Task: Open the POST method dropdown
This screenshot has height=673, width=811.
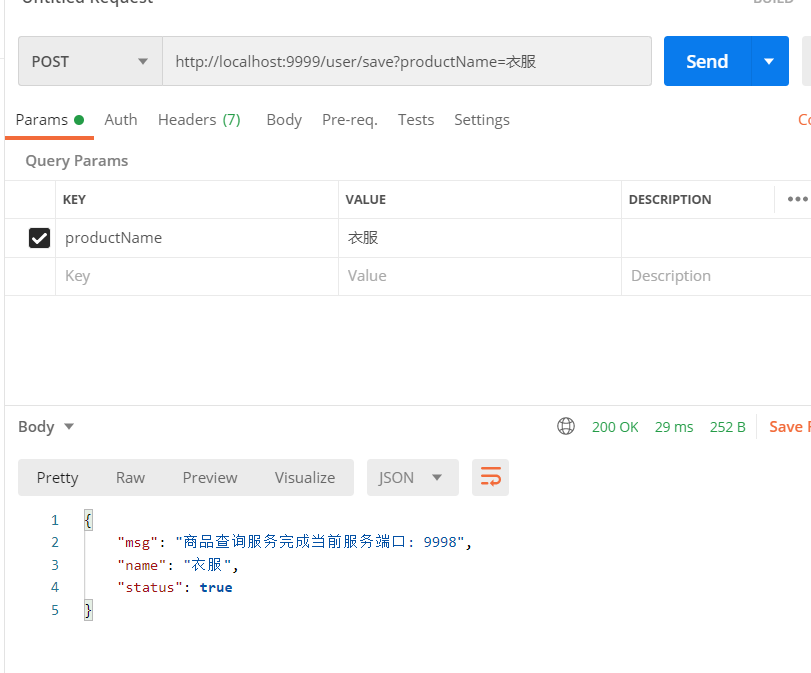Action: [91, 61]
